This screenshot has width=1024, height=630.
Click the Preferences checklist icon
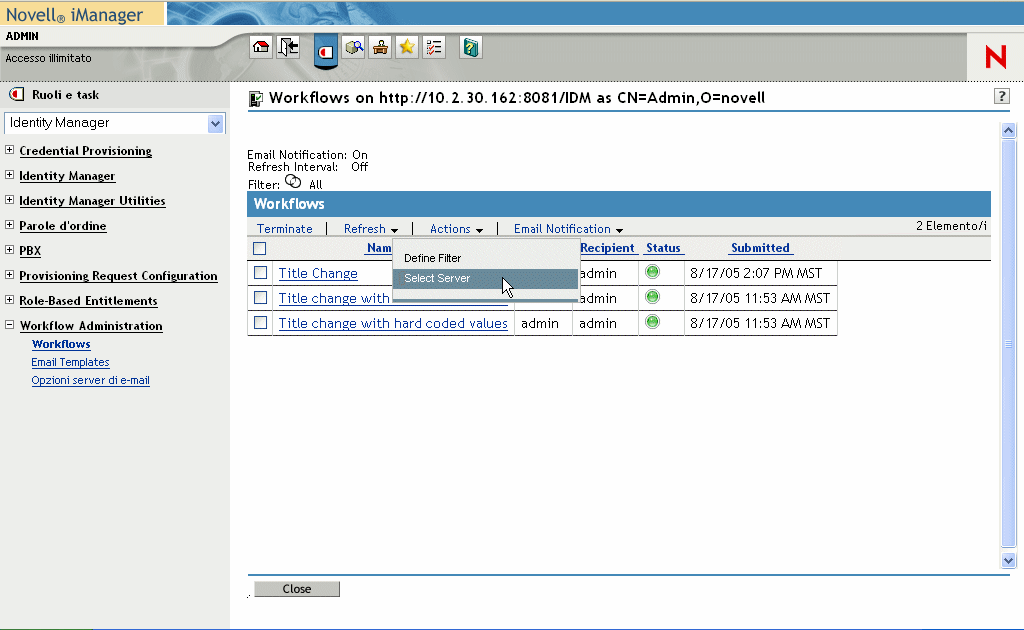pyautogui.click(x=433, y=47)
